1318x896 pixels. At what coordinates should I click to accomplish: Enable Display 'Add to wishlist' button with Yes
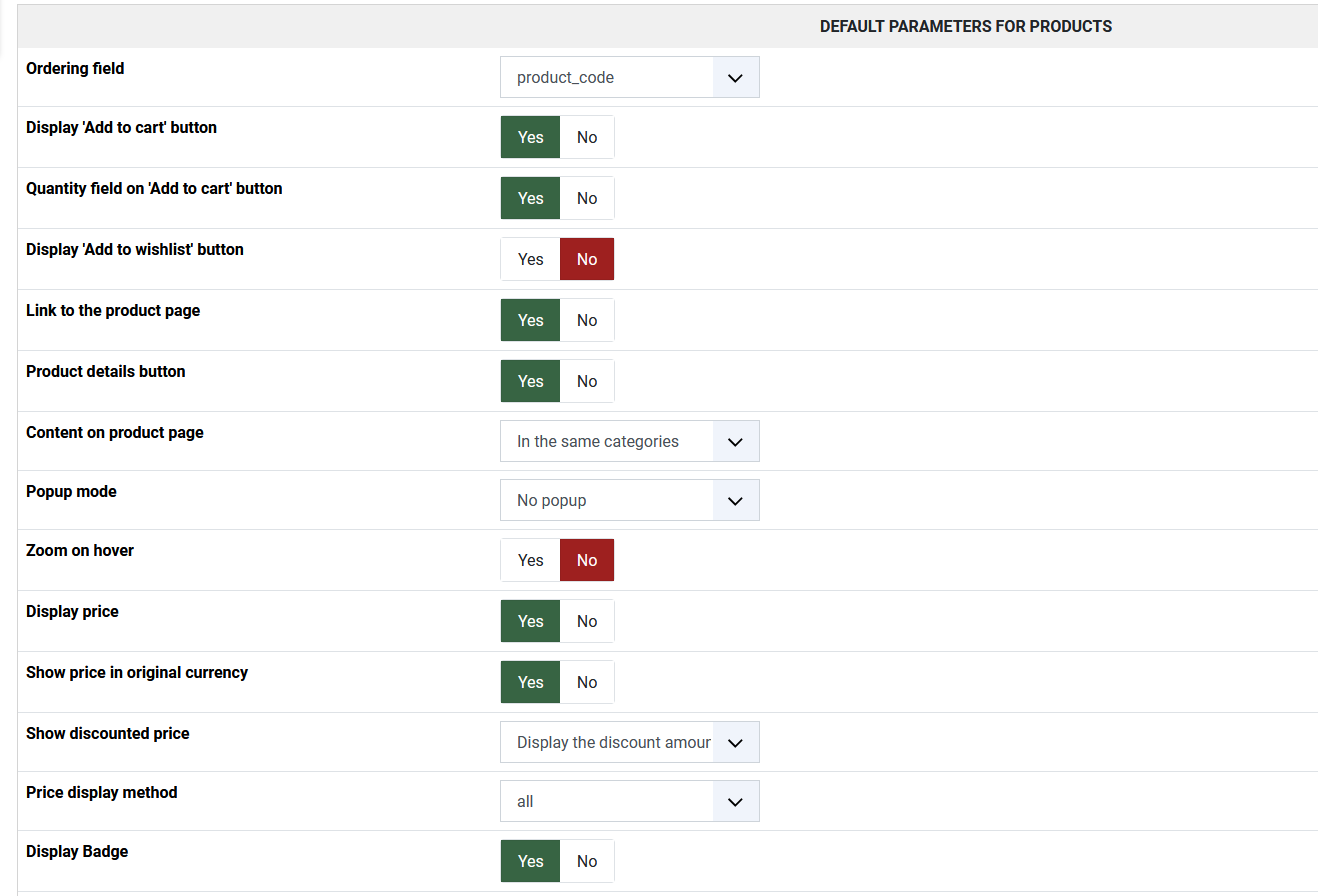click(531, 259)
